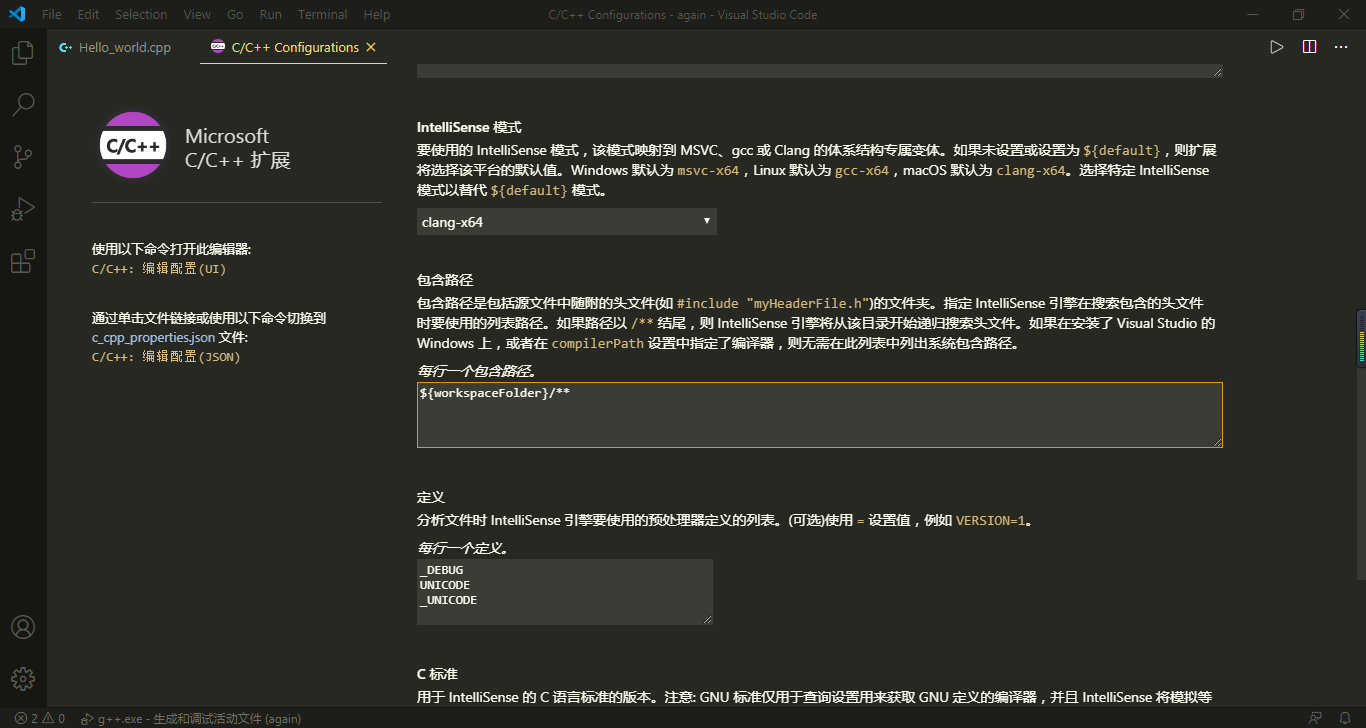The width and height of the screenshot is (1366, 728).
Task: Click the VS Code logo icon
Action: tap(17, 15)
